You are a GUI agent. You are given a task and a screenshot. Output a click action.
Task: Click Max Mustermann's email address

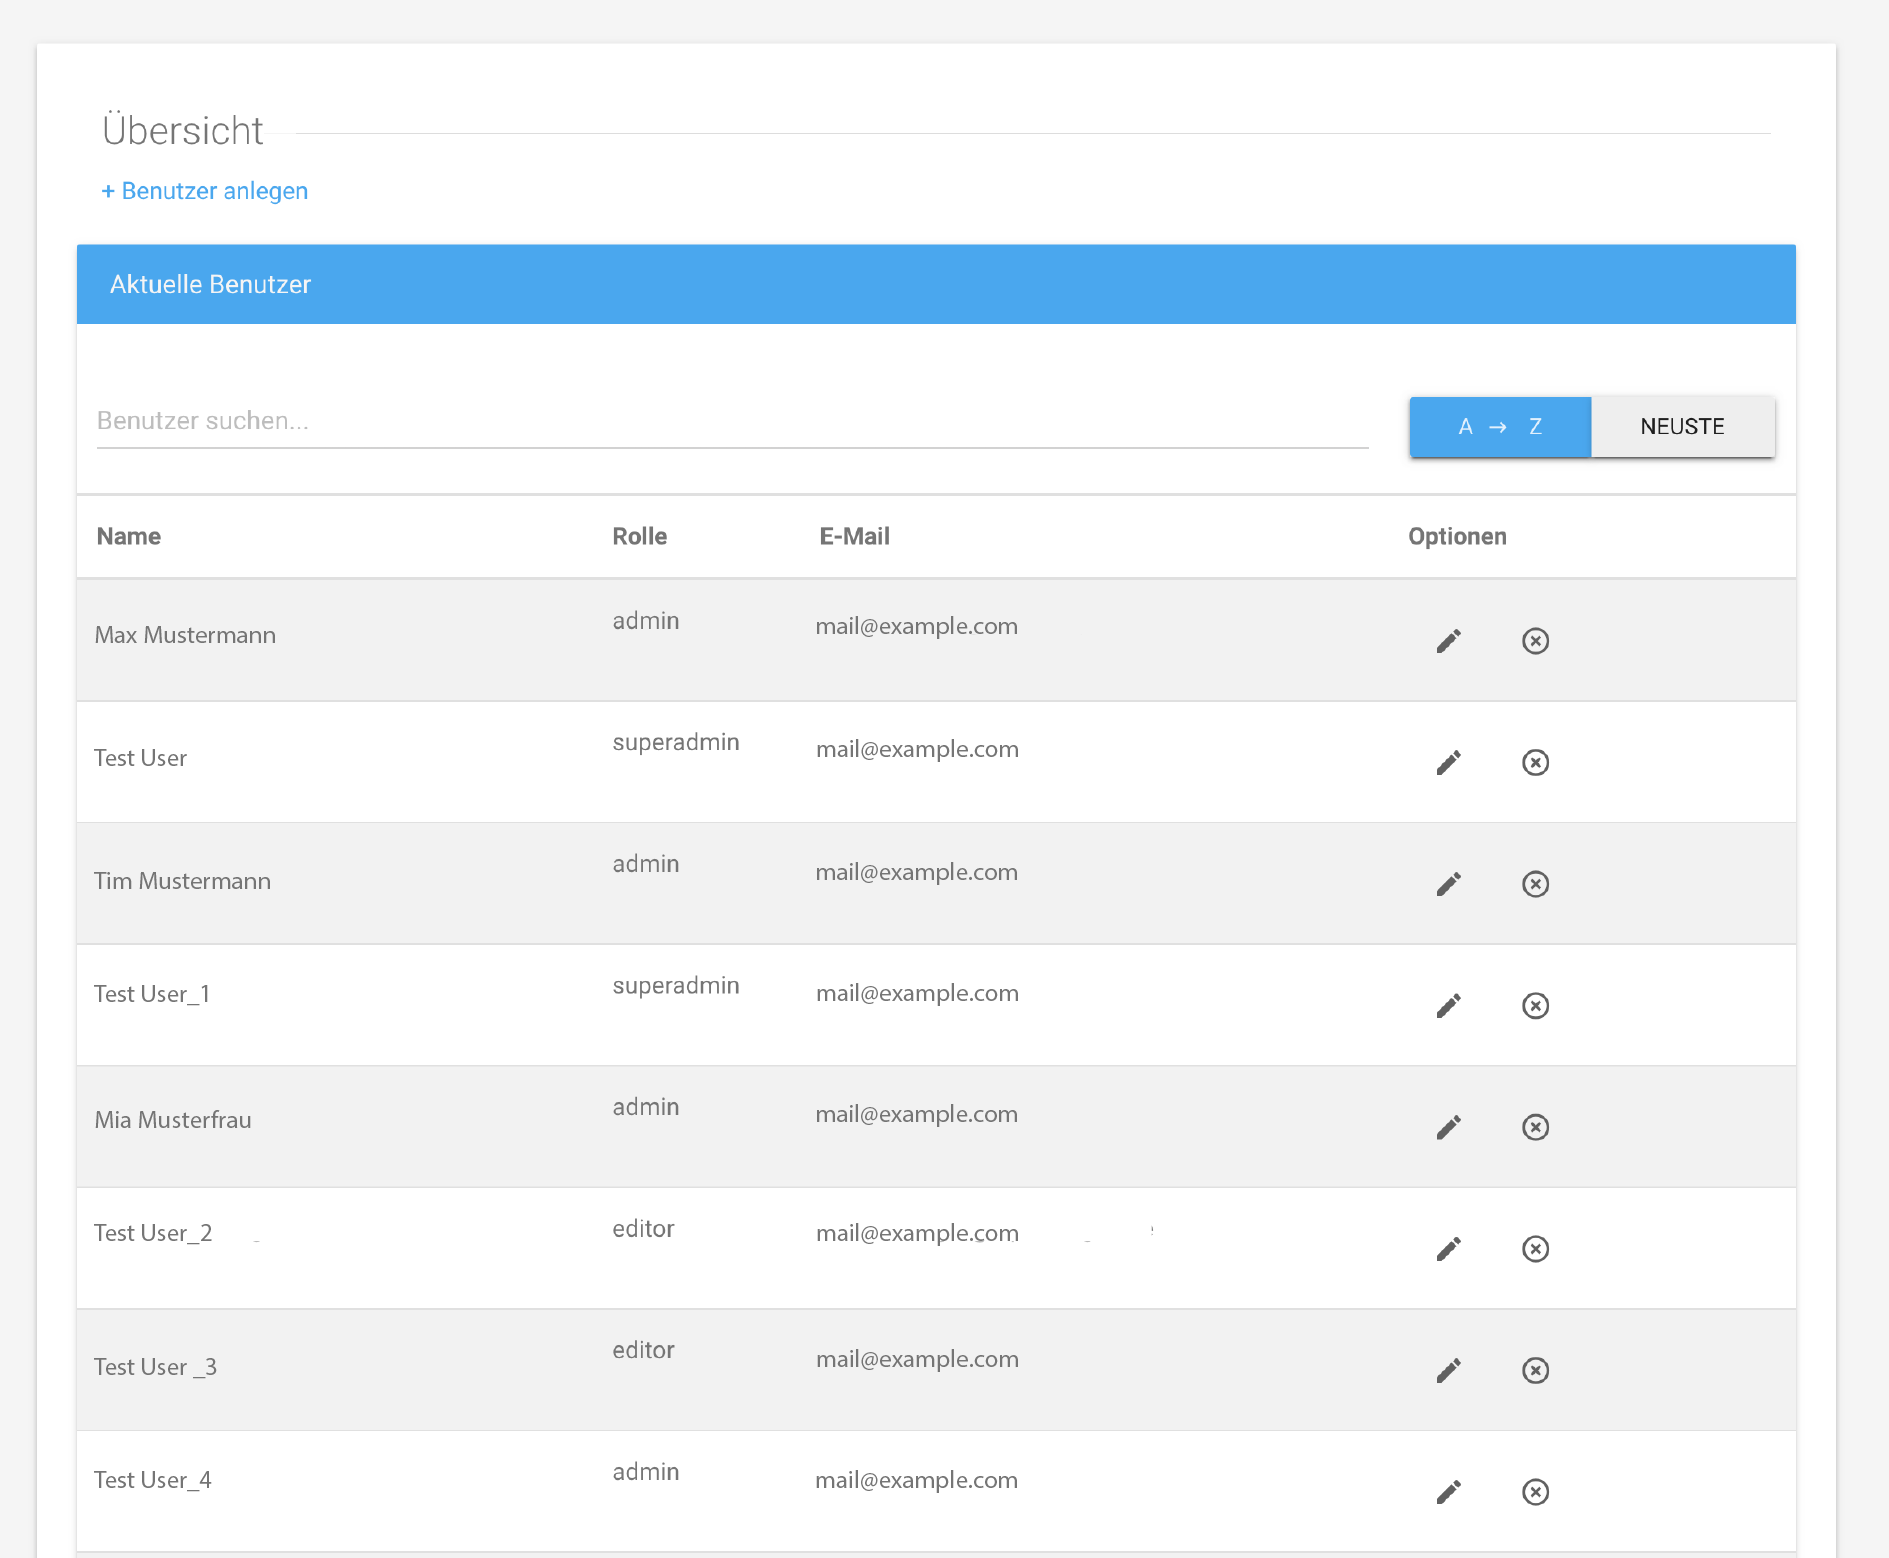click(917, 627)
